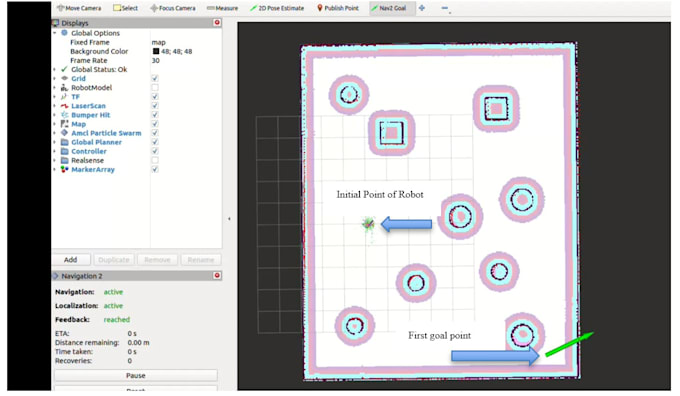Viewport: 680px width, 396px height.
Task: Toggle the TF display checkbox
Action: (x=155, y=97)
